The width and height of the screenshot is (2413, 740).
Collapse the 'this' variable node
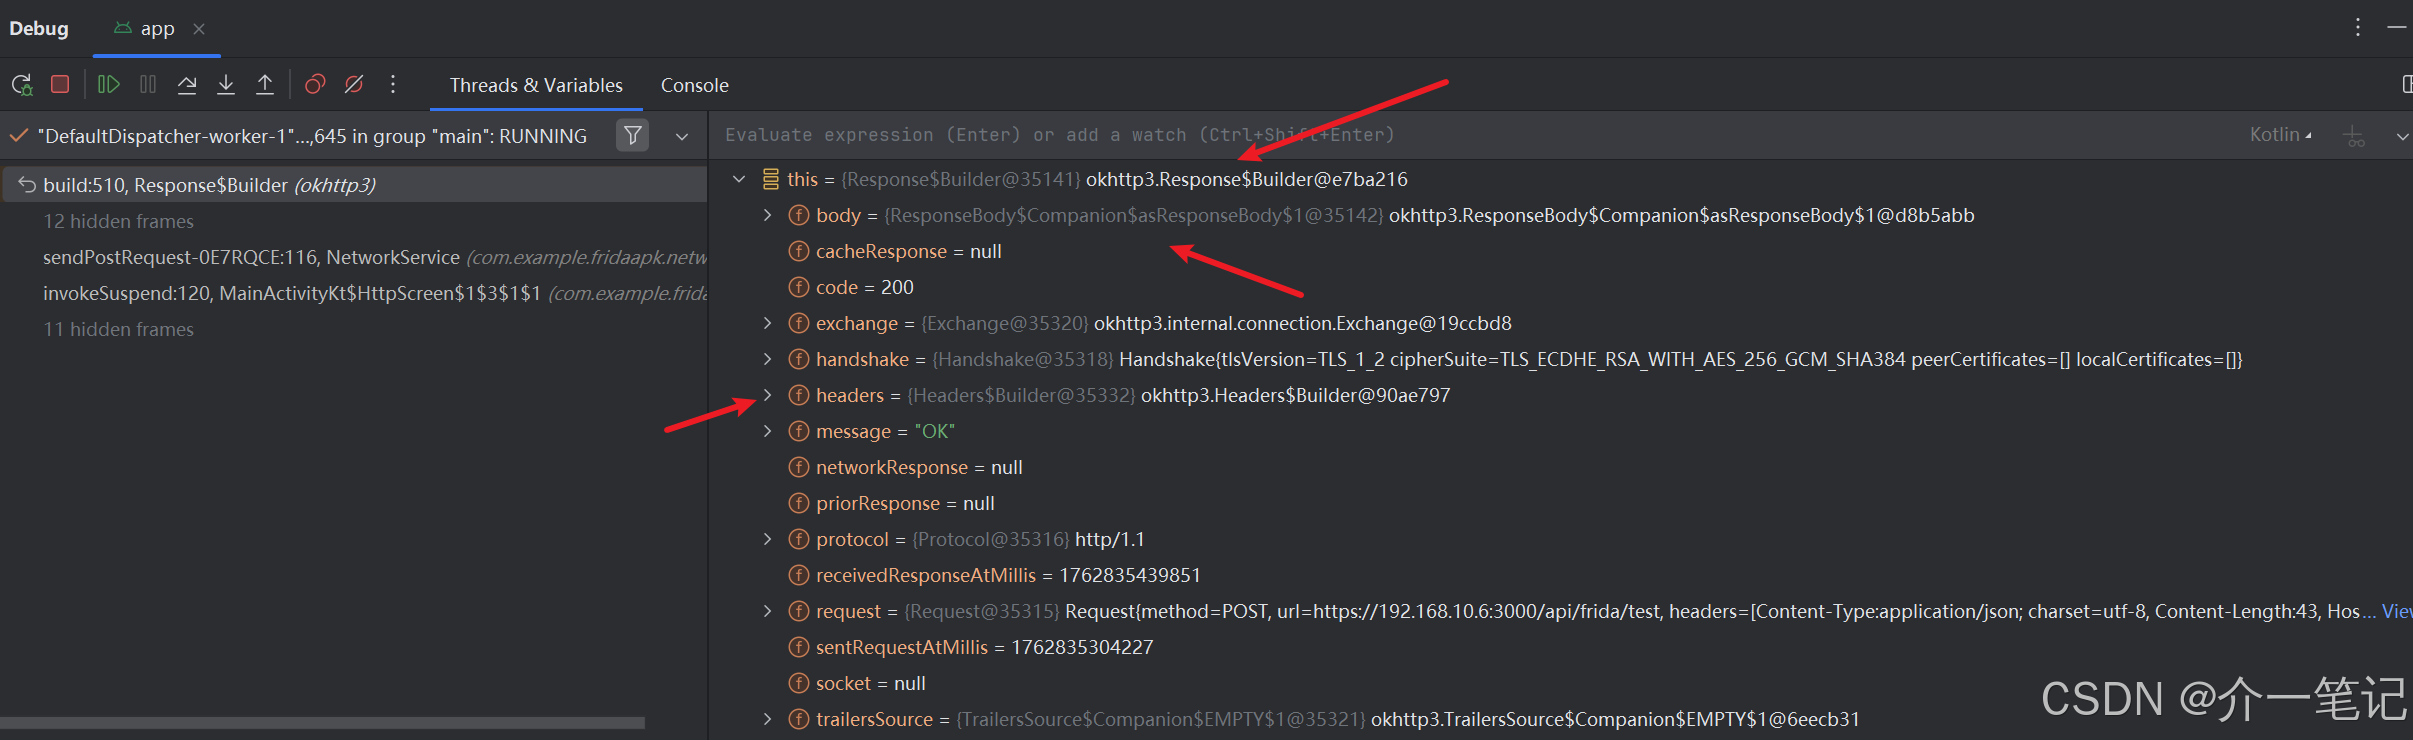[739, 179]
